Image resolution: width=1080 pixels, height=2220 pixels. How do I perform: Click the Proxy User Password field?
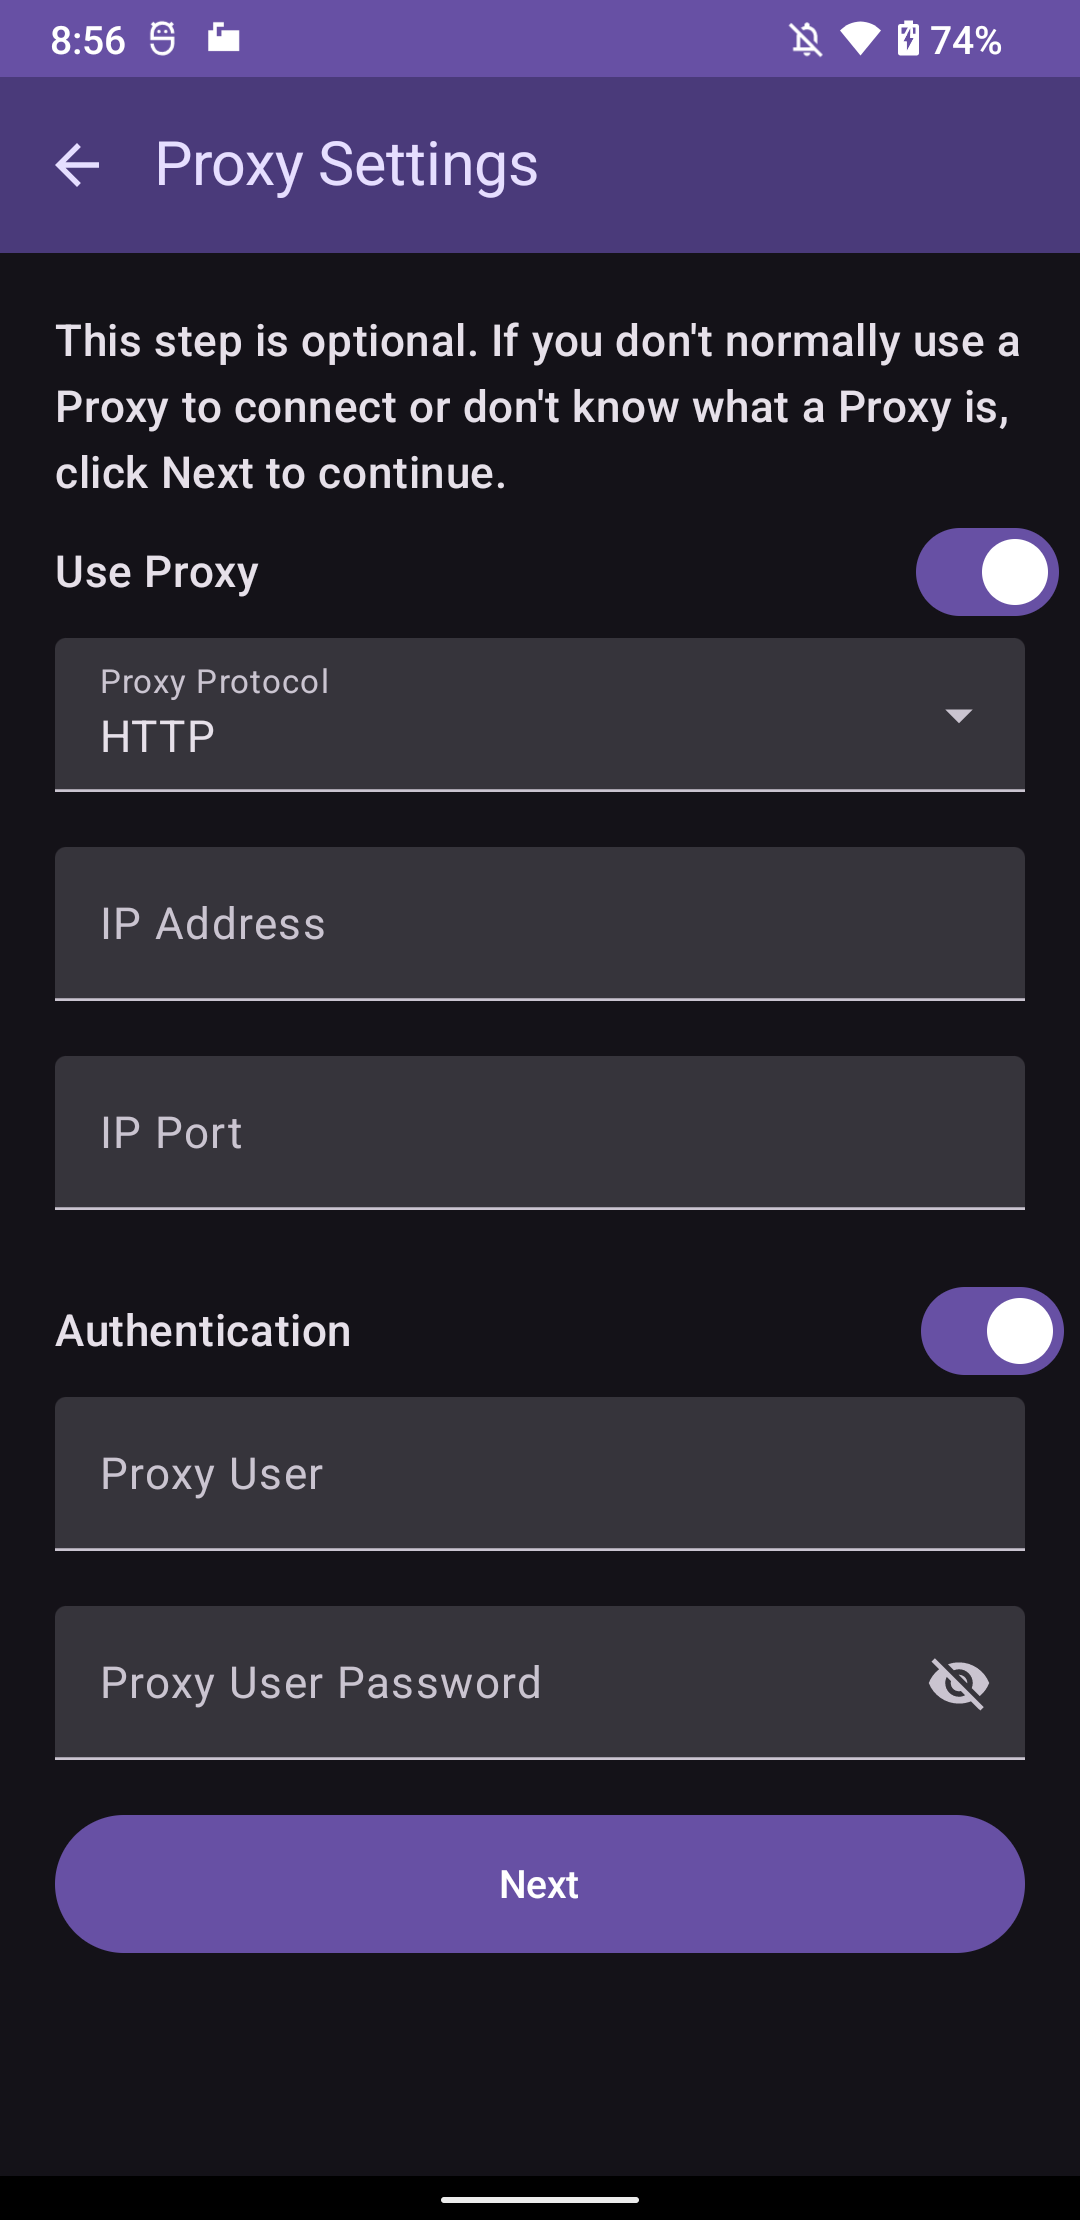(480, 1682)
